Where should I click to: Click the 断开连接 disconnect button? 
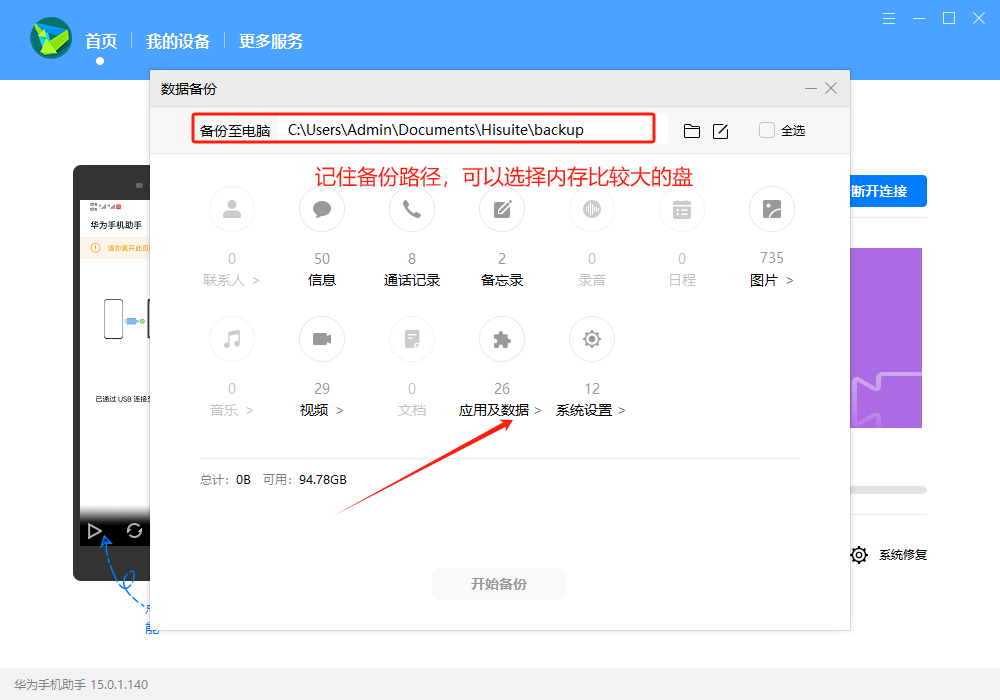tap(888, 191)
